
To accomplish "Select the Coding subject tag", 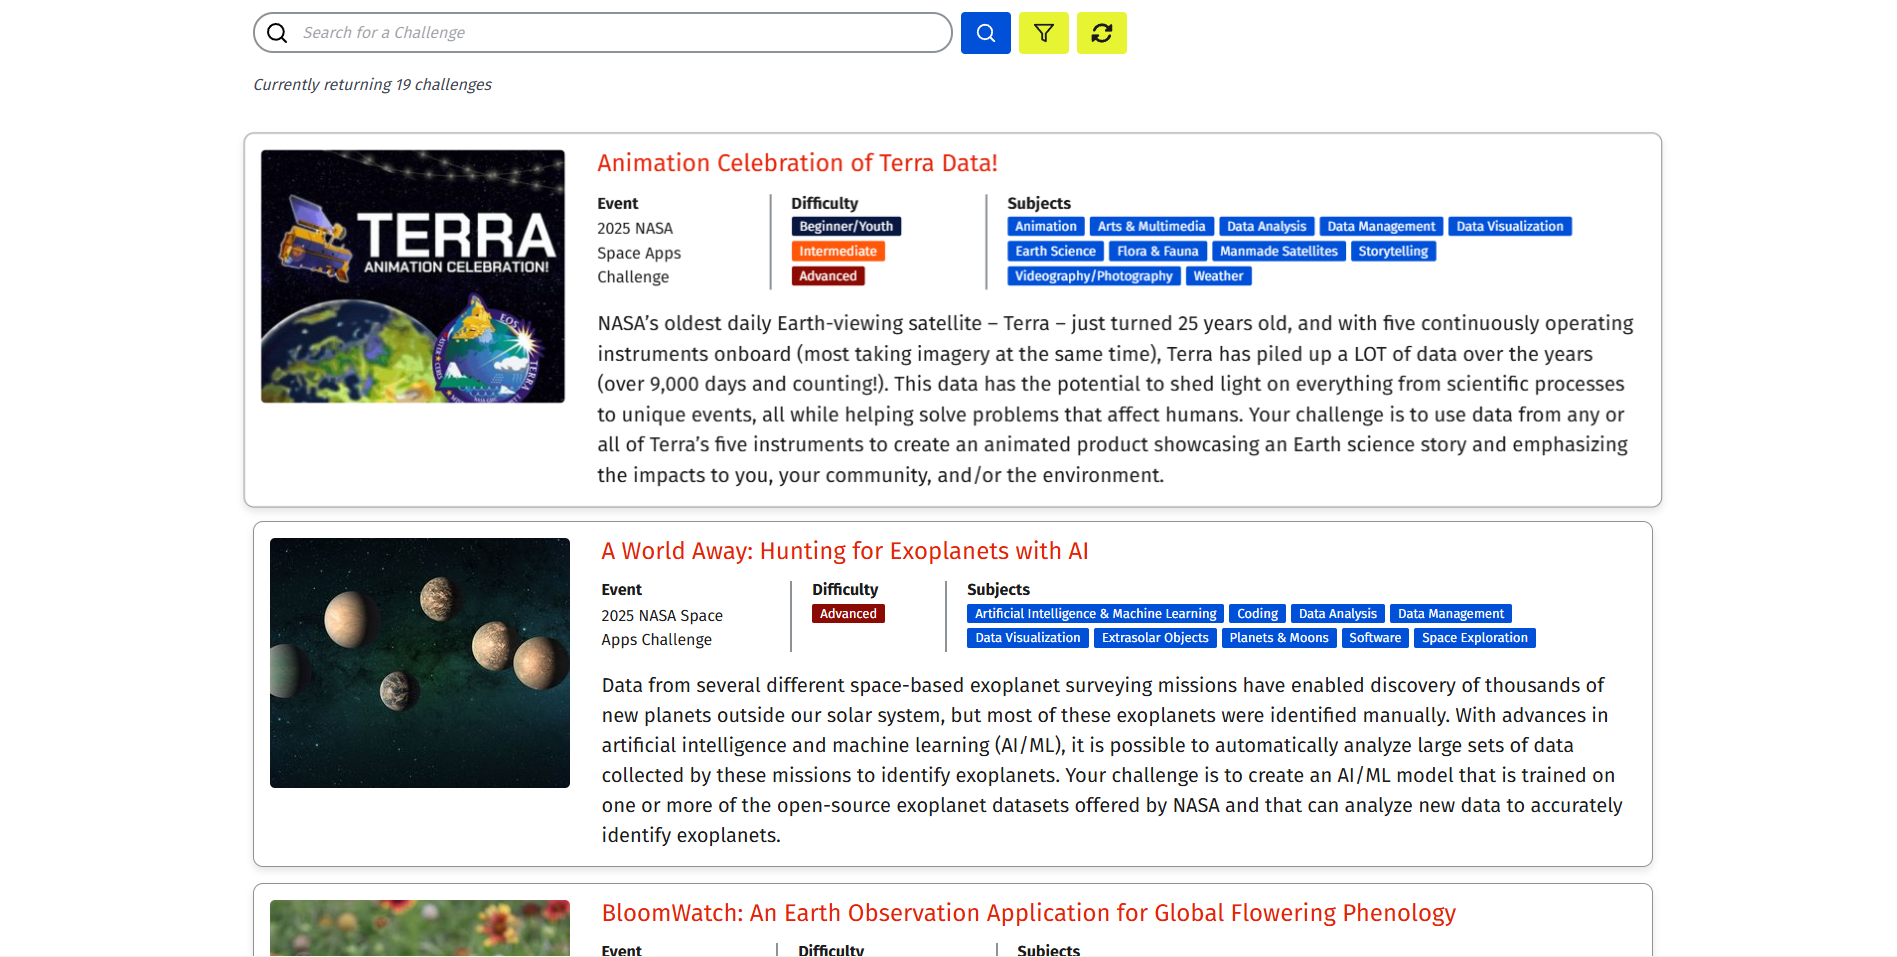I will tap(1257, 613).
